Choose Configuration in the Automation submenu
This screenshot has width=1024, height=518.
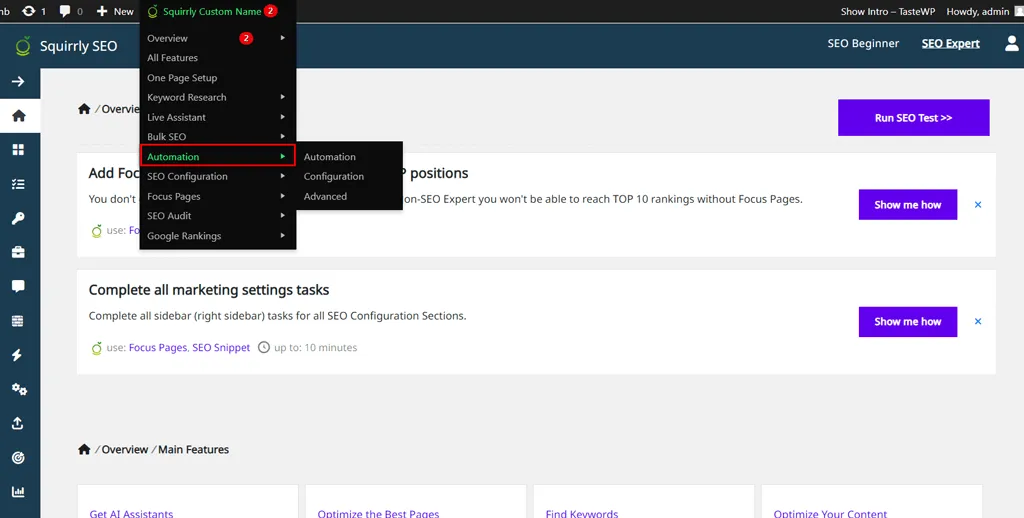coord(334,176)
